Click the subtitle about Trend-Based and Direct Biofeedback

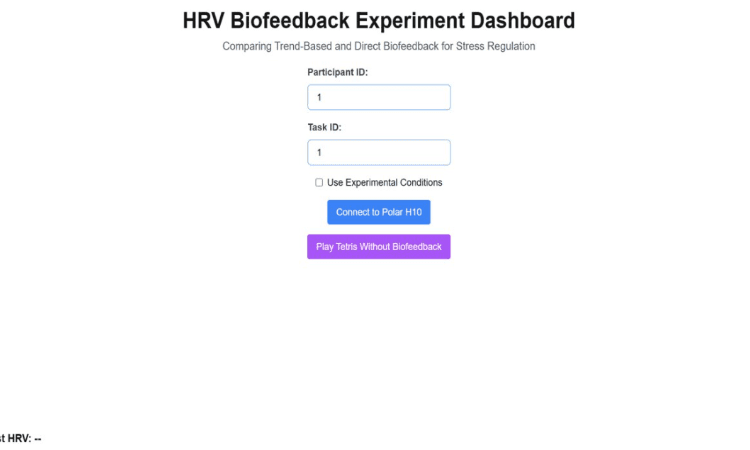pos(378,46)
